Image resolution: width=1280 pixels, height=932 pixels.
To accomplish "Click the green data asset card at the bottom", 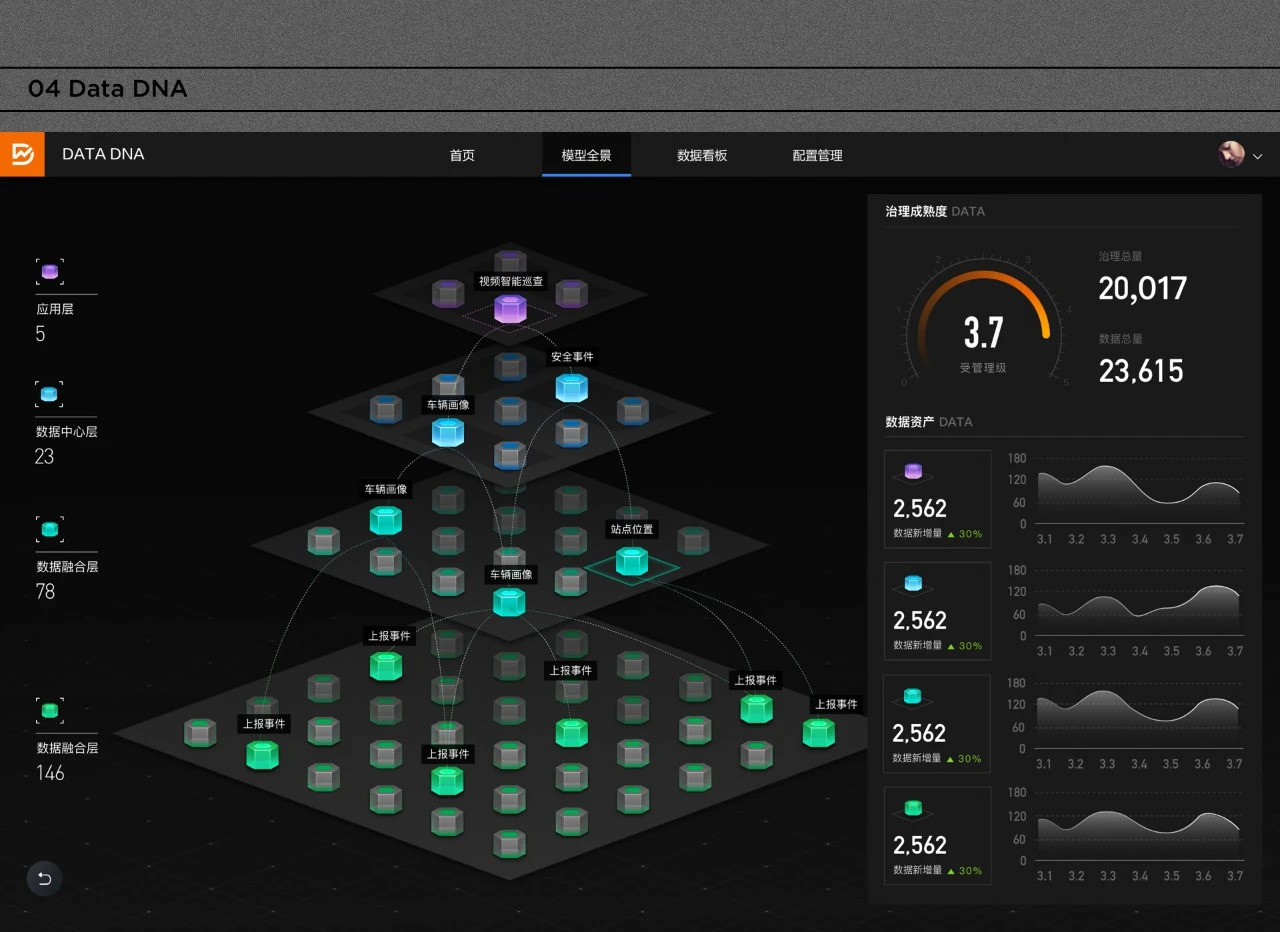I will point(937,836).
